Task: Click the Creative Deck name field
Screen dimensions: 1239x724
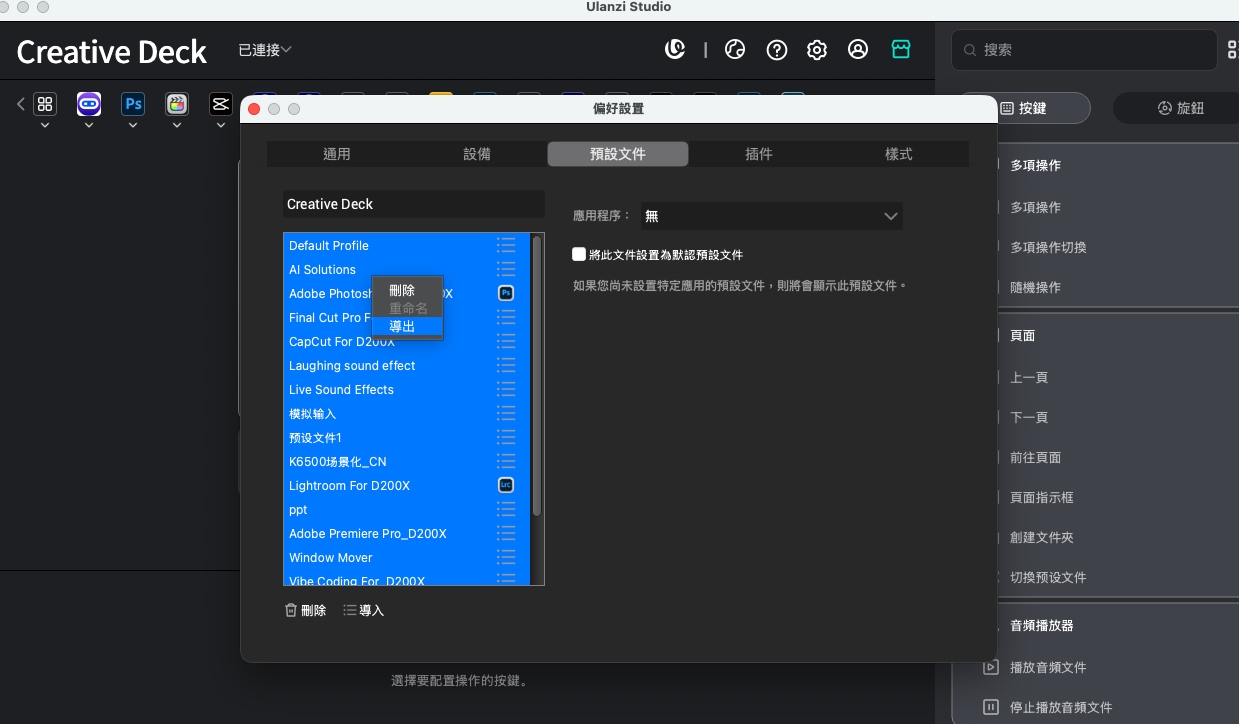Action: pos(414,204)
